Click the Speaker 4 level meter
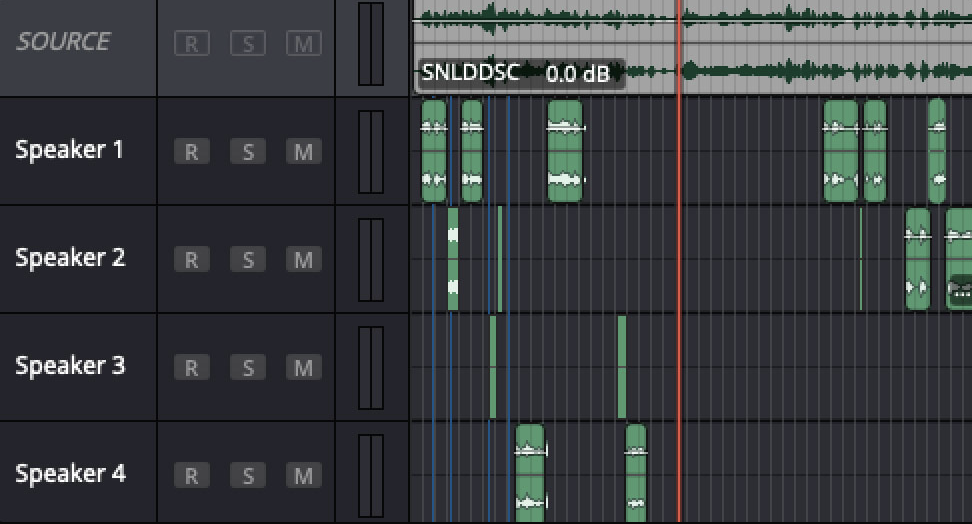Viewport: 972px width, 524px height. pos(371,476)
